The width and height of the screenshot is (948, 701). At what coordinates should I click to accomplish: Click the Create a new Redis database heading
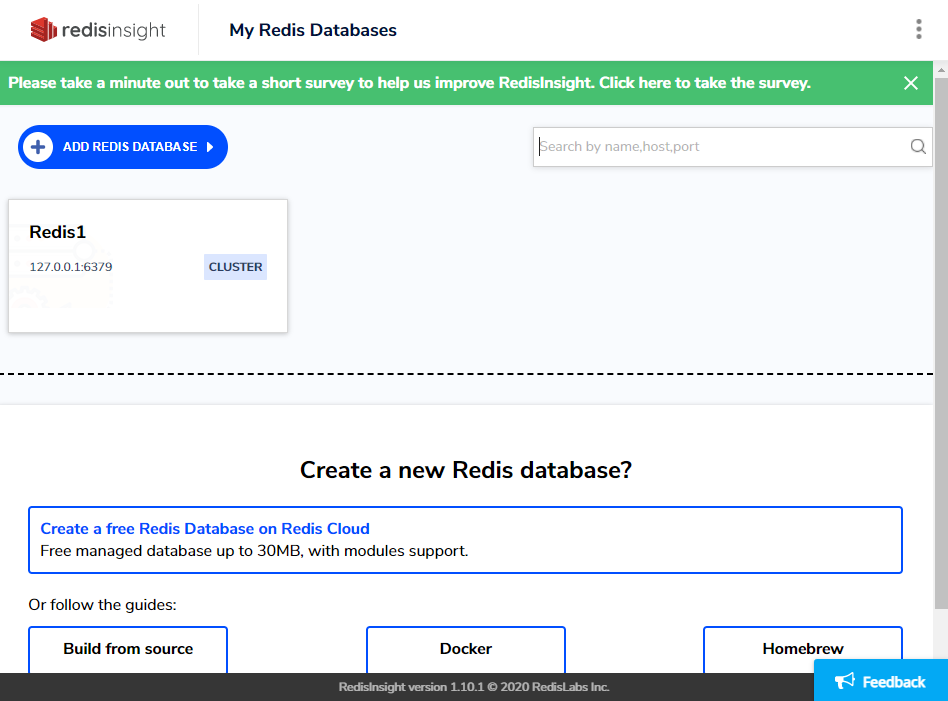point(466,470)
